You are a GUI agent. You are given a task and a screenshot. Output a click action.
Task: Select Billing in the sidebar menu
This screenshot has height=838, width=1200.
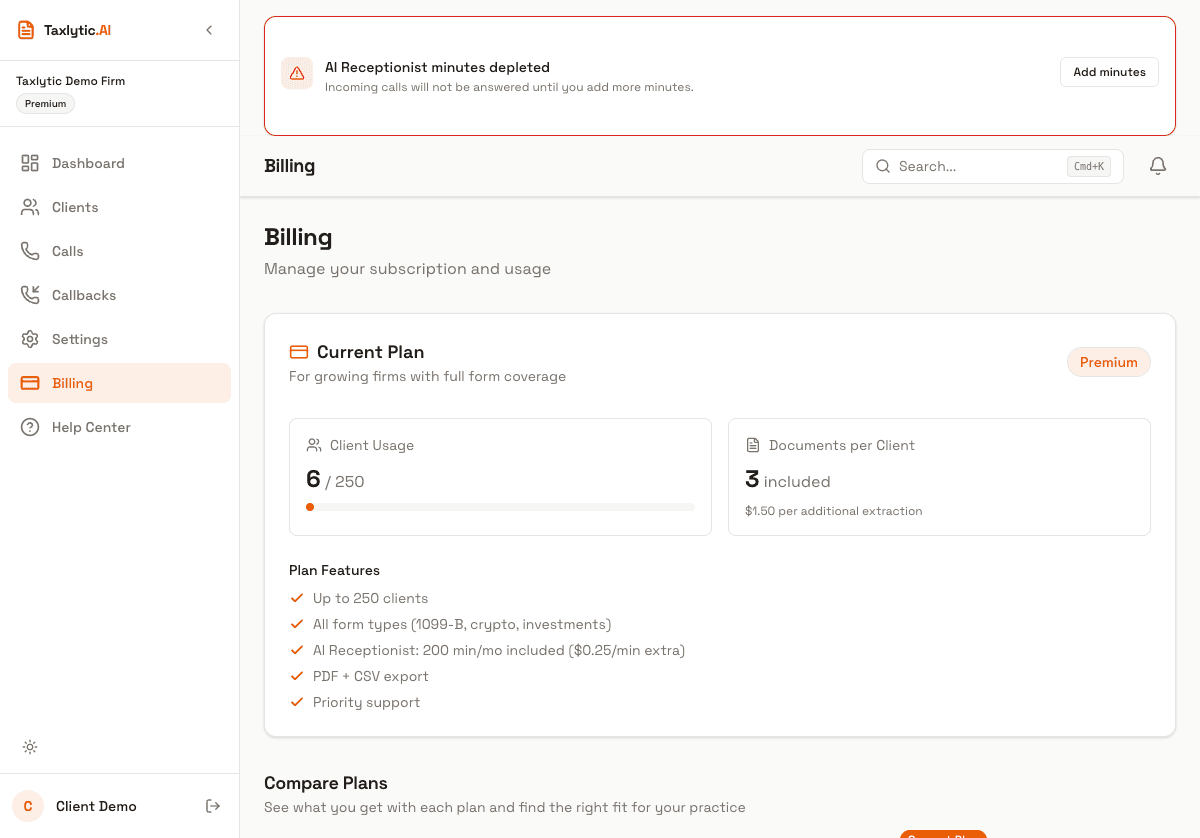click(72, 383)
